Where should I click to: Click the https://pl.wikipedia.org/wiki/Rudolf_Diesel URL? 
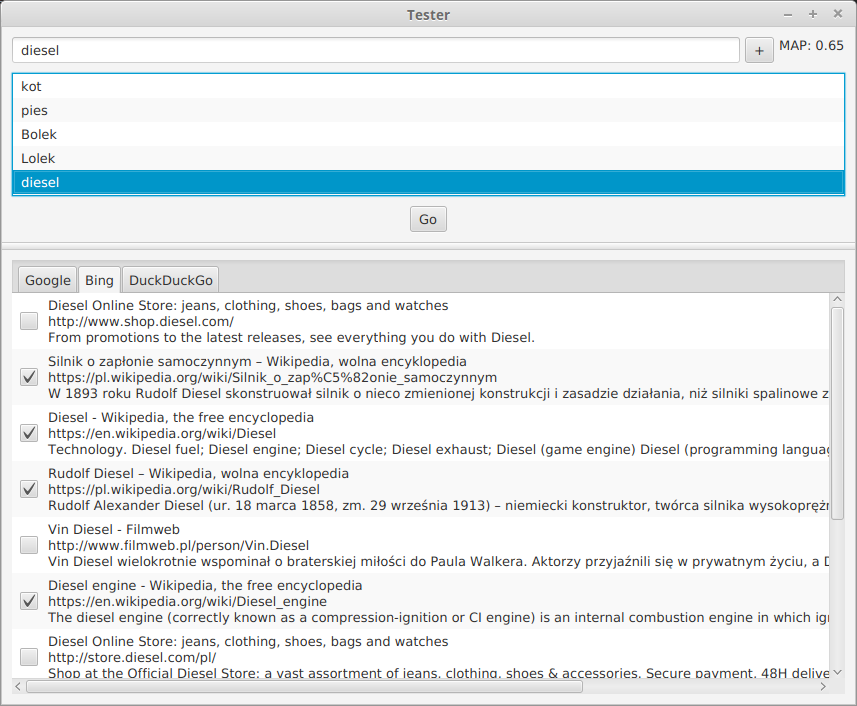pyautogui.click(x=184, y=490)
